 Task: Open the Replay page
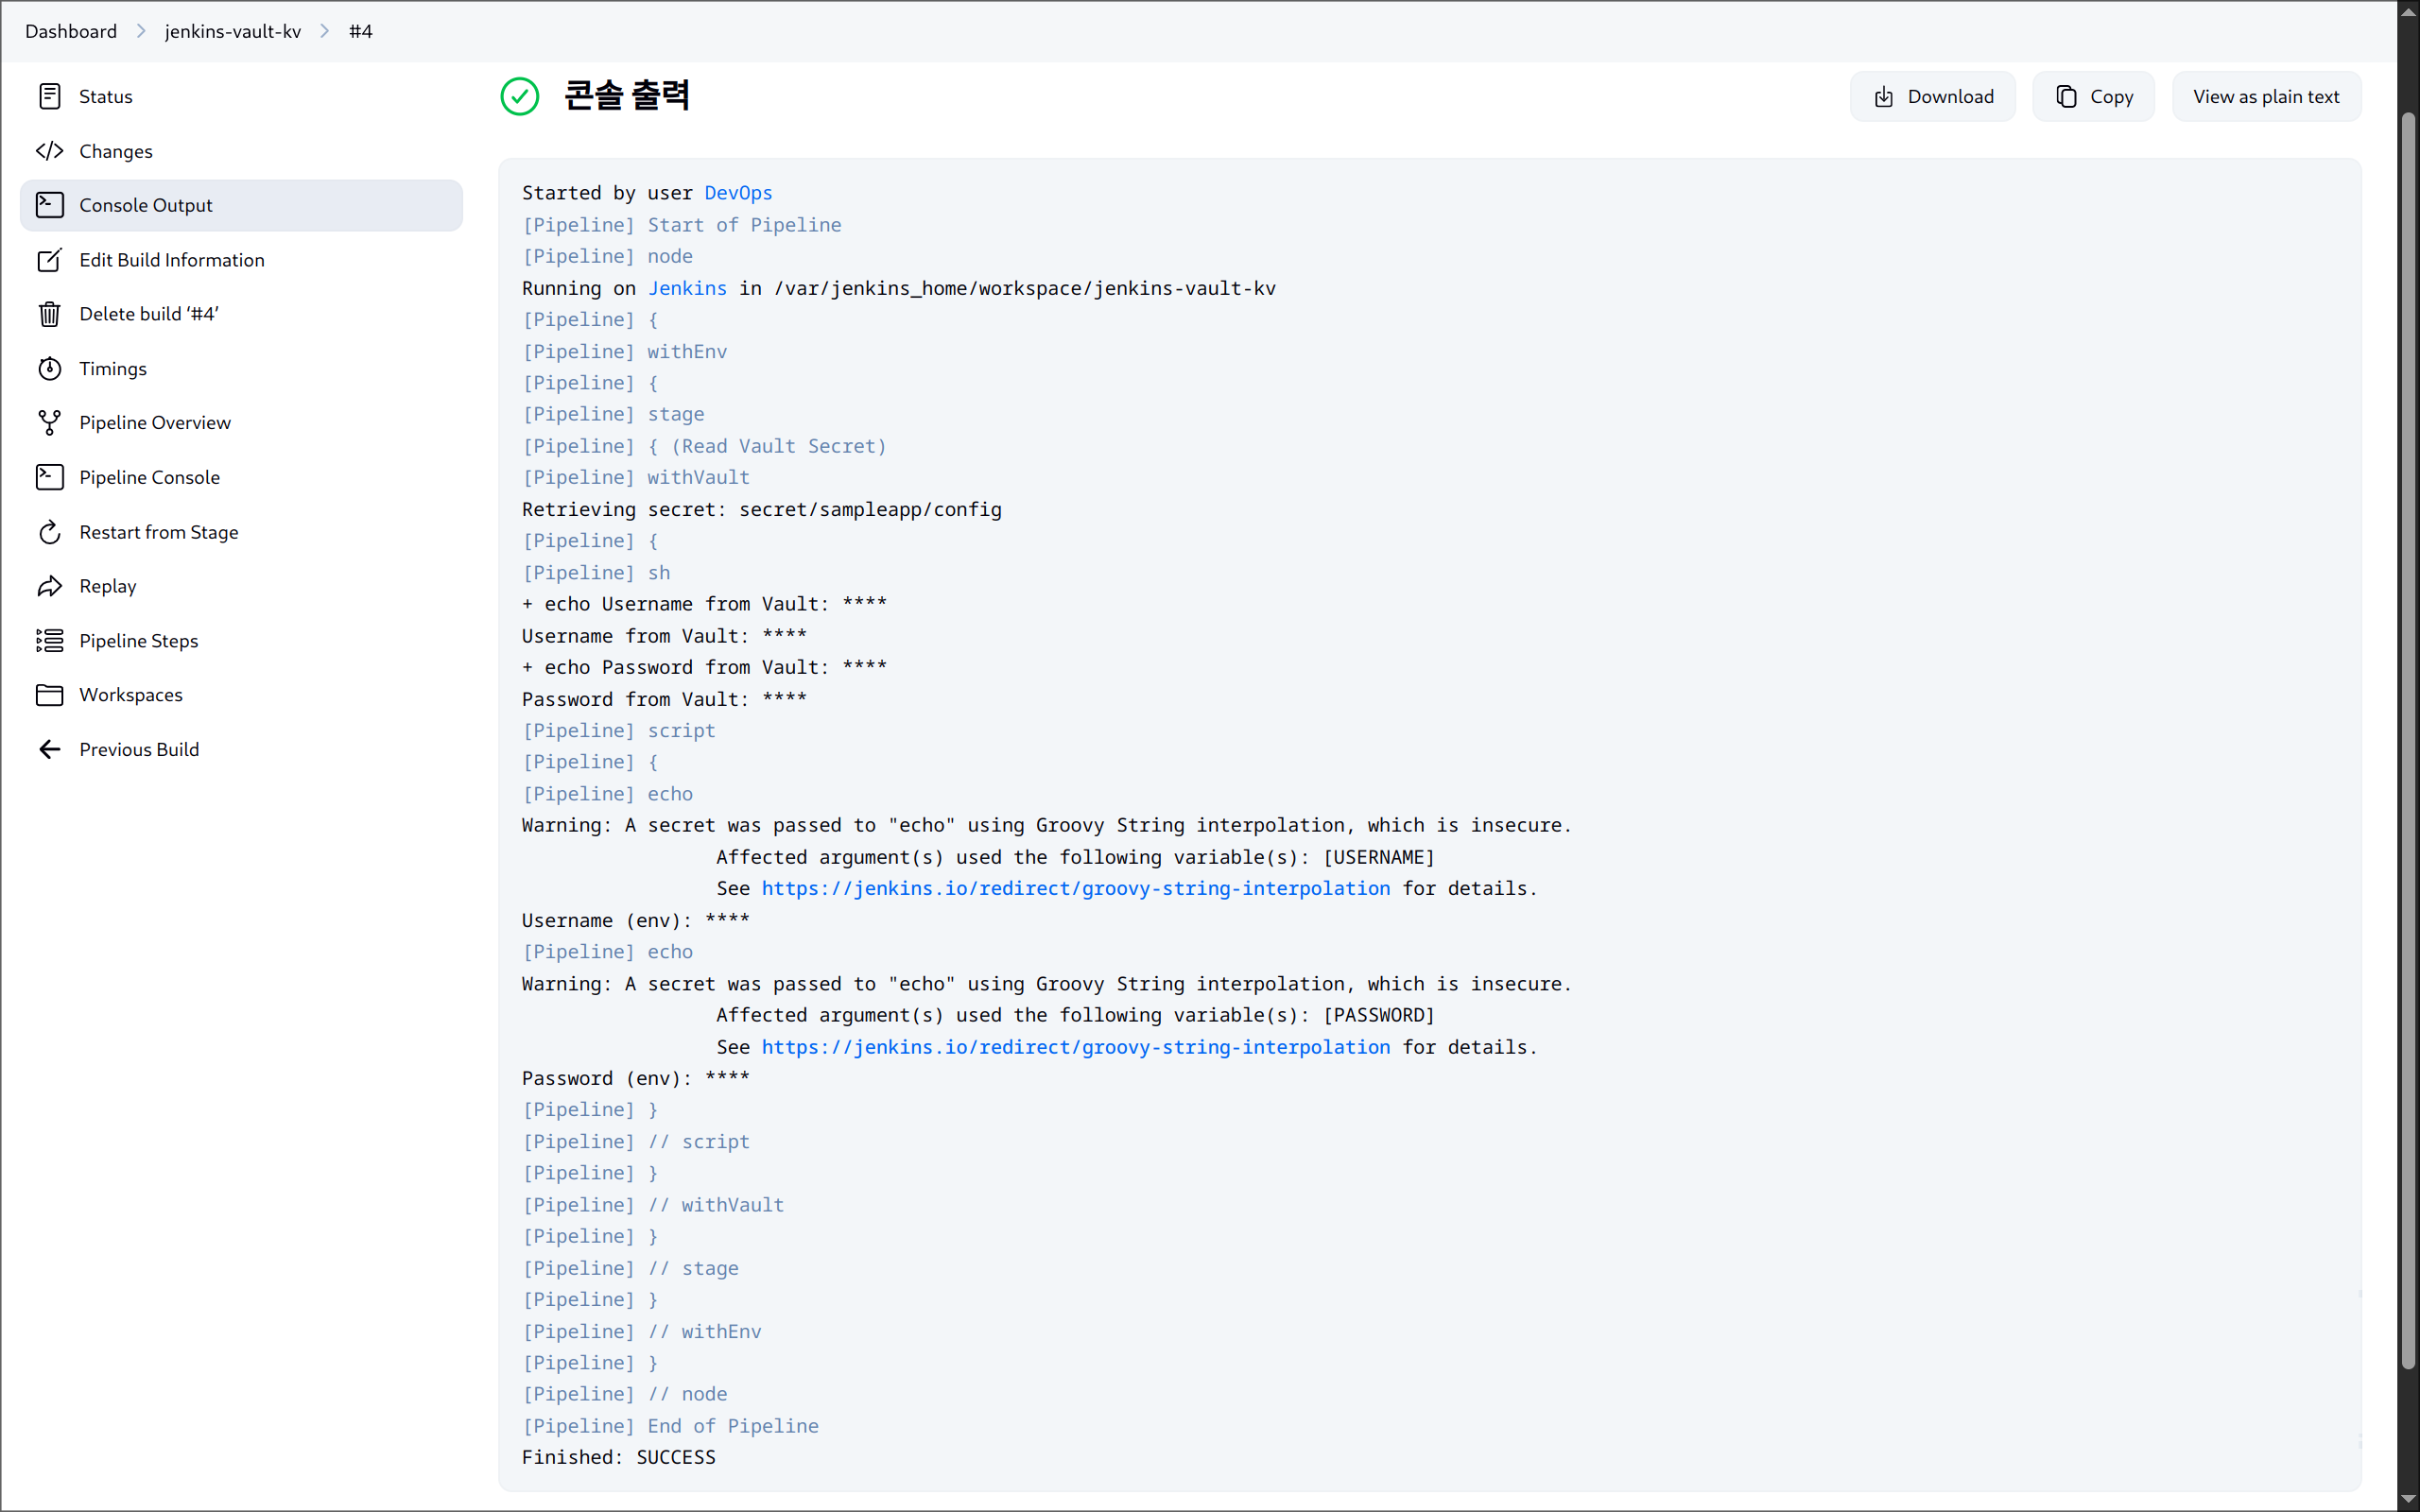(x=241, y=586)
